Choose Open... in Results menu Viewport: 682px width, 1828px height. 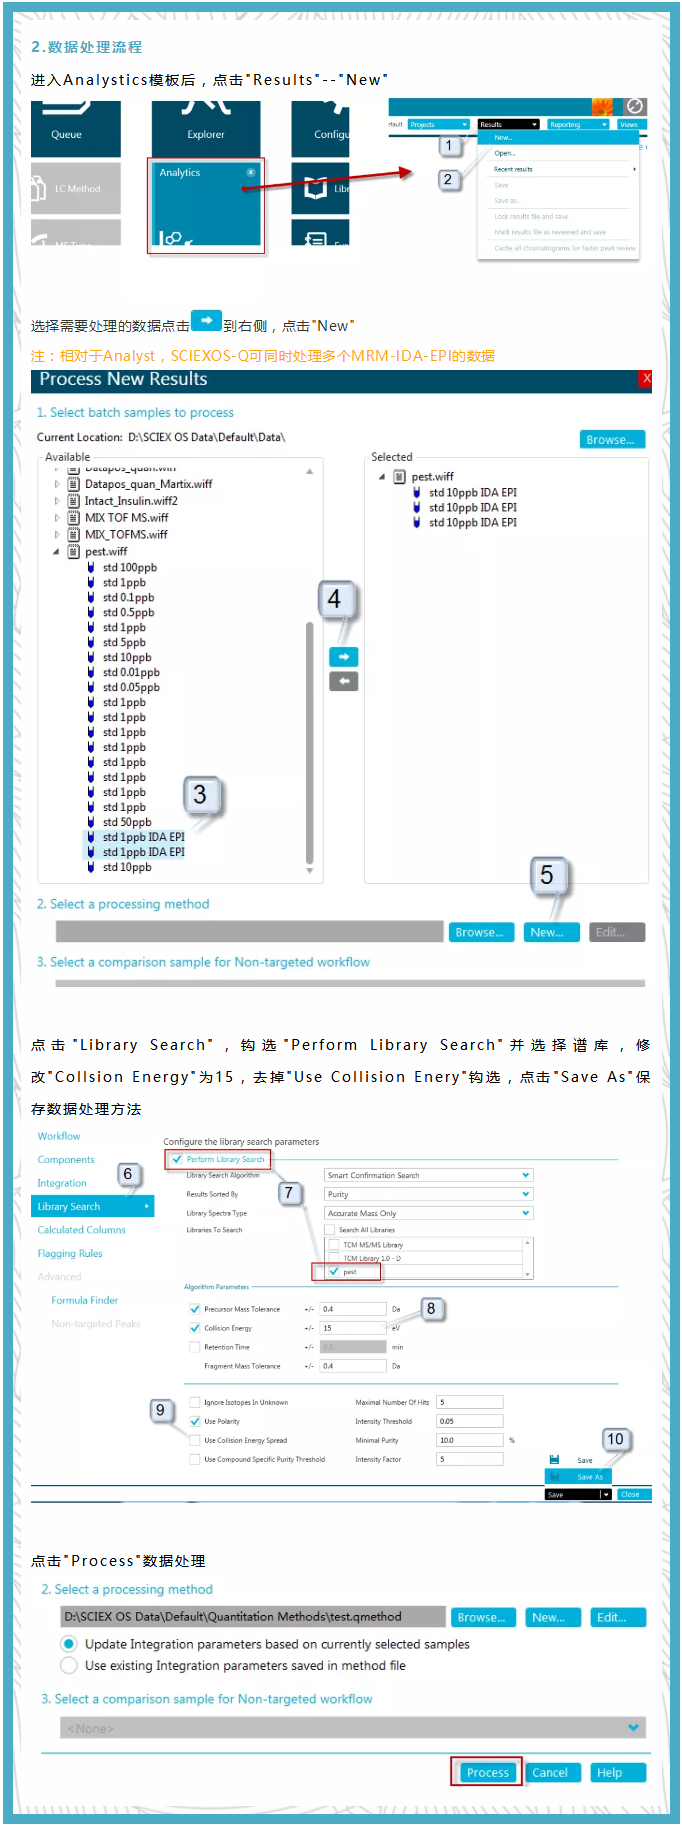click(557, 153)
